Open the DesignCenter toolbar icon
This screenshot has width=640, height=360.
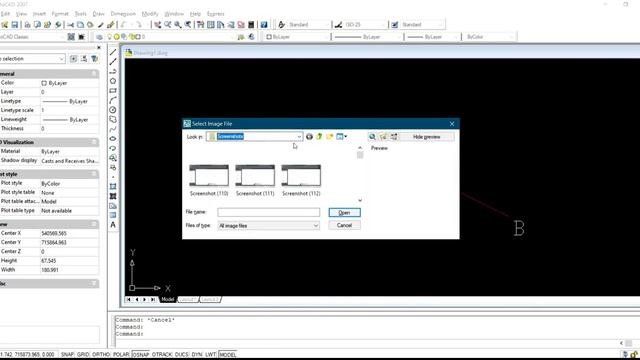[x=211, y=25]
